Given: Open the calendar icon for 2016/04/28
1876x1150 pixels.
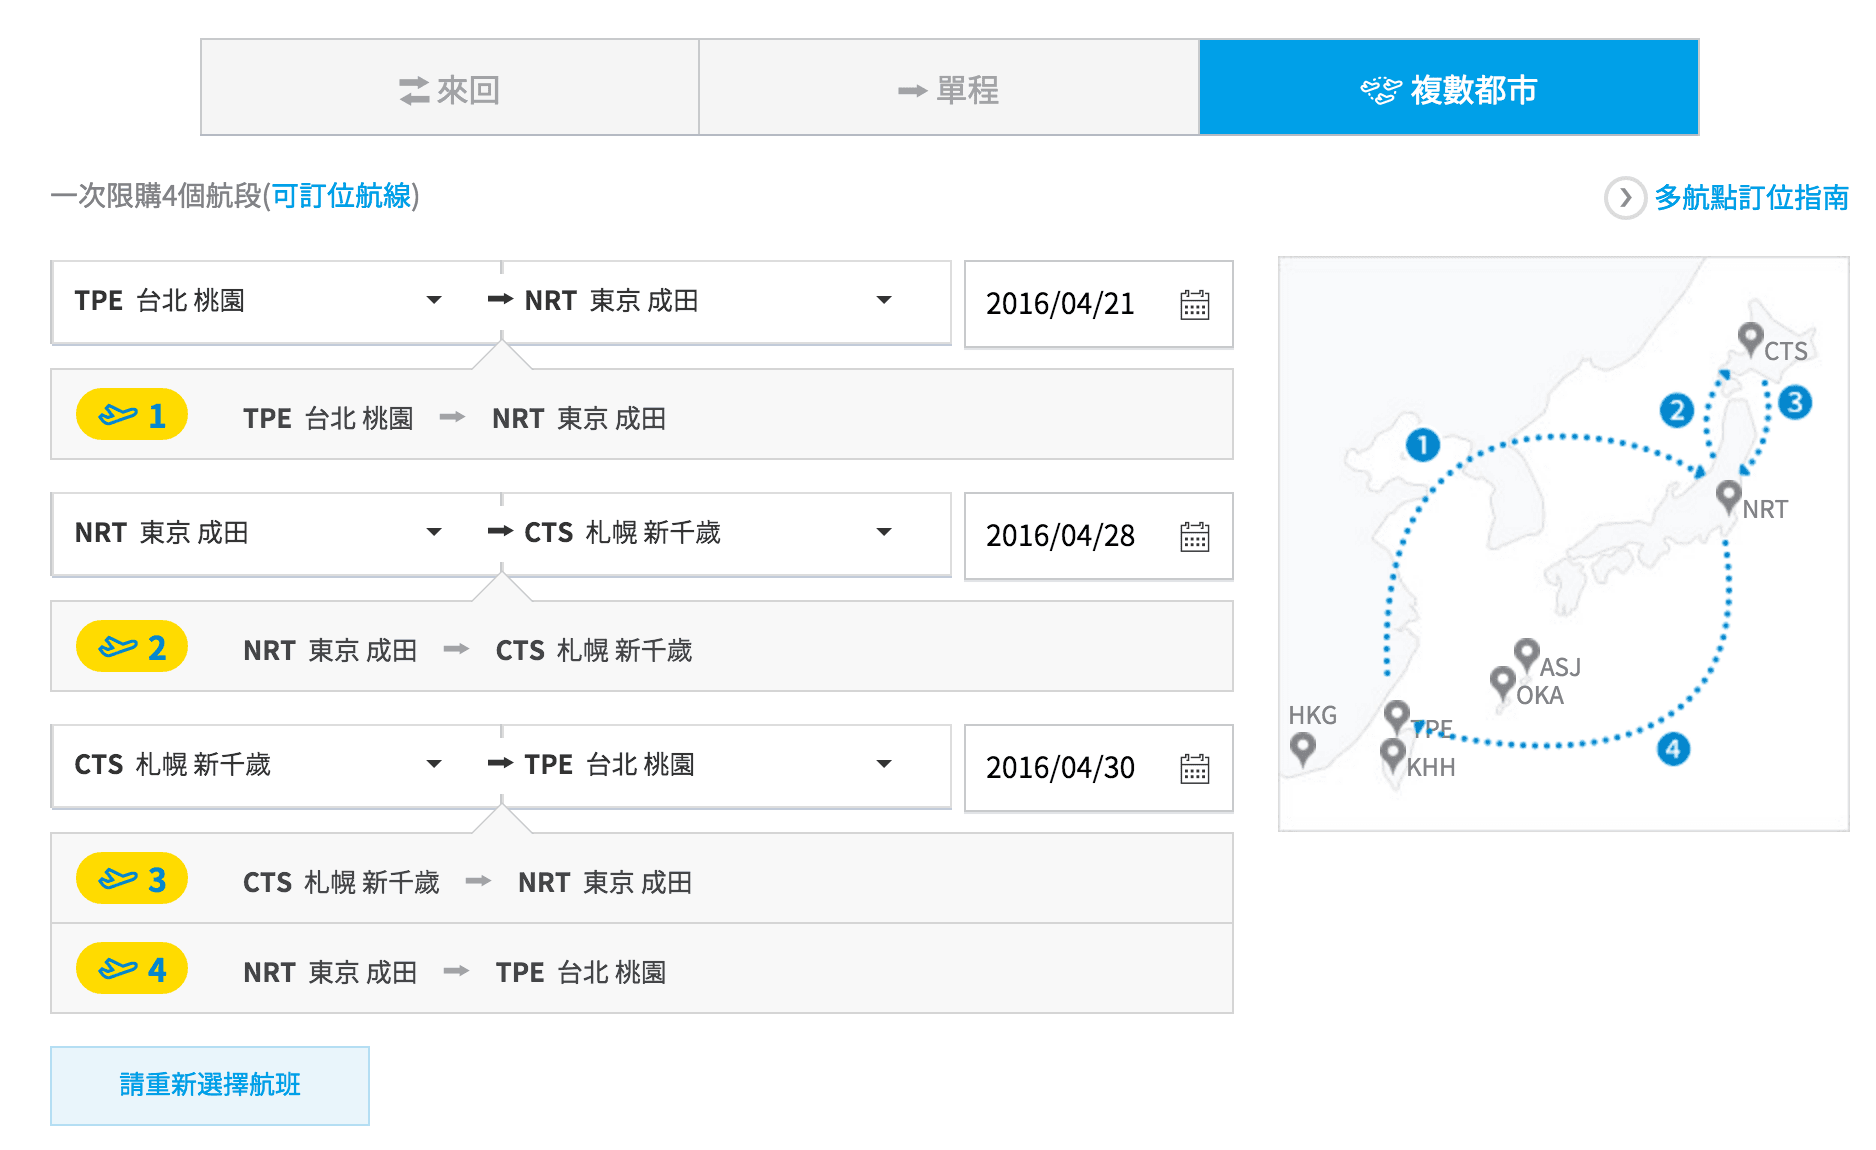Looking at the screenshot, I should (1195, 536).
